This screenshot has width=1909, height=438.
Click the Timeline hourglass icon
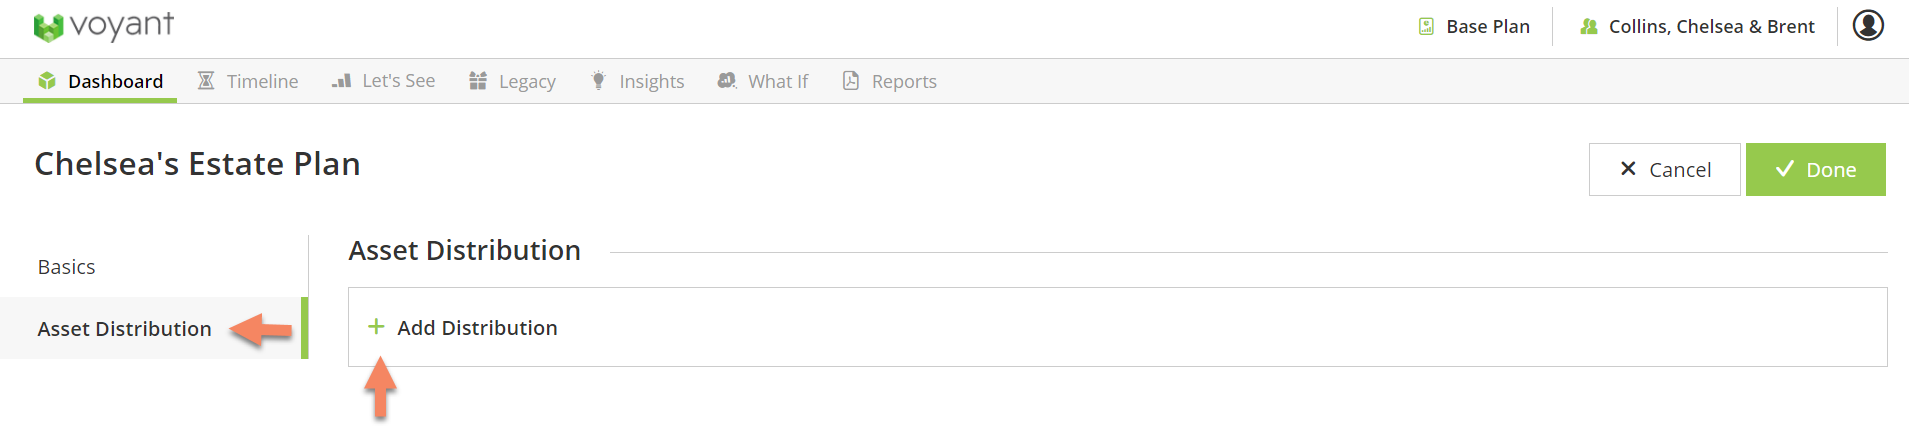pyautogui.click(x=206, y=81)
